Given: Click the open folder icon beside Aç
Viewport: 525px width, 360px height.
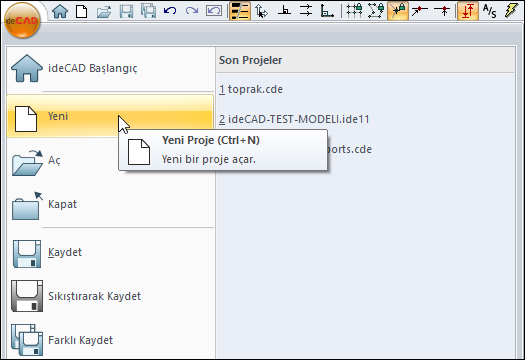Looking at the screenshot, I should coord(27,163).
